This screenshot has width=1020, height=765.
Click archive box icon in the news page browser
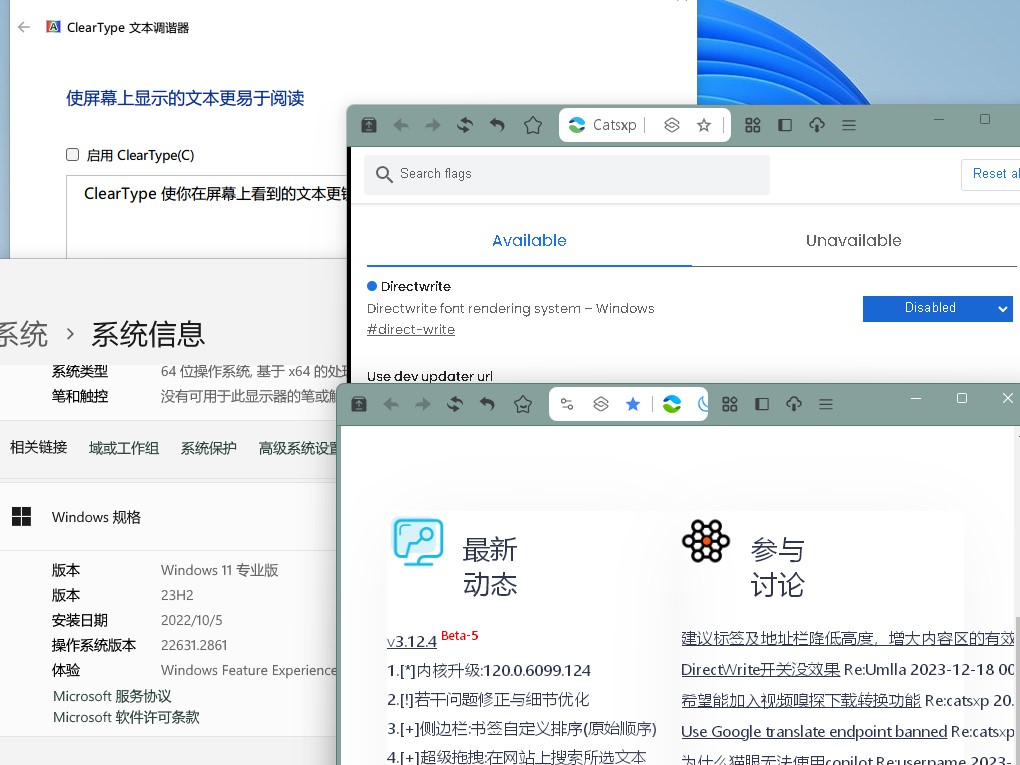359,405
